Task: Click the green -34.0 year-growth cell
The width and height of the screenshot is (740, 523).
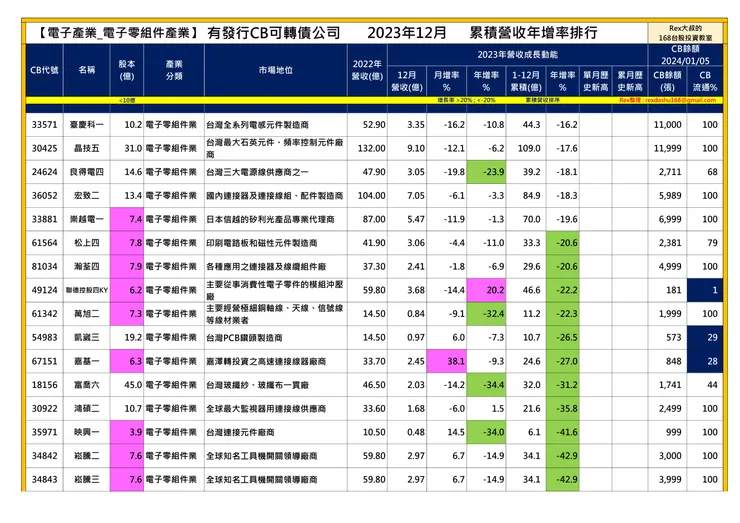Action: [x=486, y=432]
